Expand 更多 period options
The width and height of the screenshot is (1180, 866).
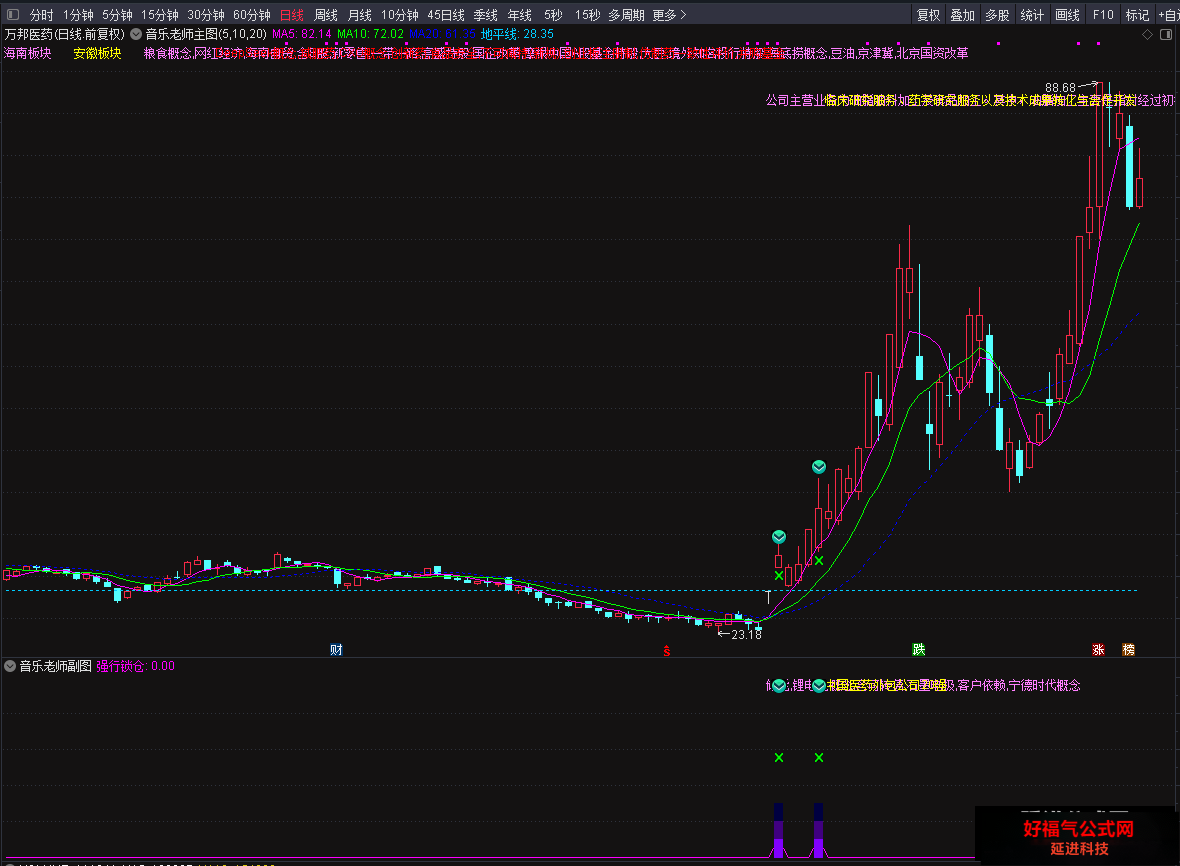pyautogui.click(x=670, y=15)
